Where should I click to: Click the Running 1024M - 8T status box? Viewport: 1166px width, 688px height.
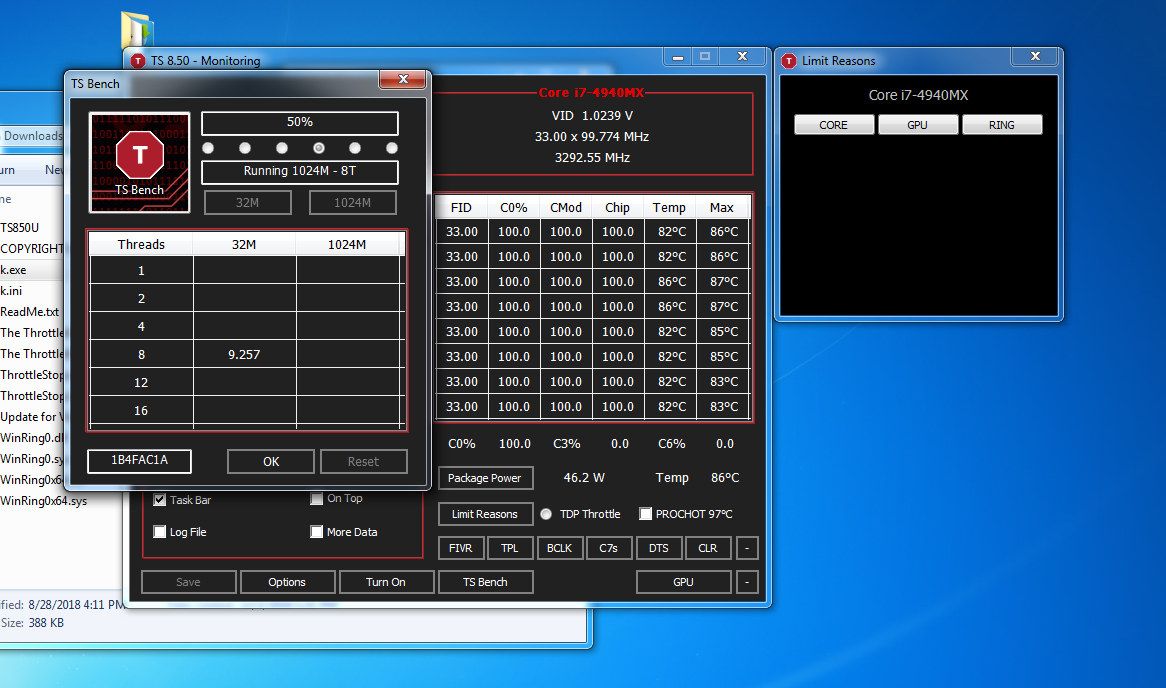click(300, 172)
